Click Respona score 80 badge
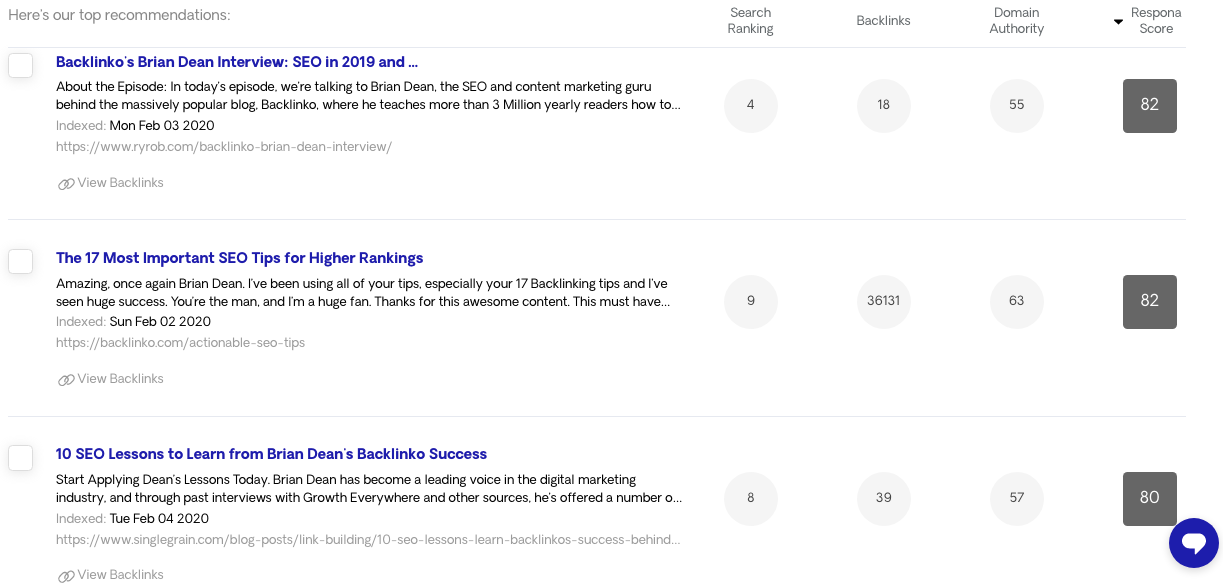Viewport: 1223px width, 585px height. (1150, 498)
